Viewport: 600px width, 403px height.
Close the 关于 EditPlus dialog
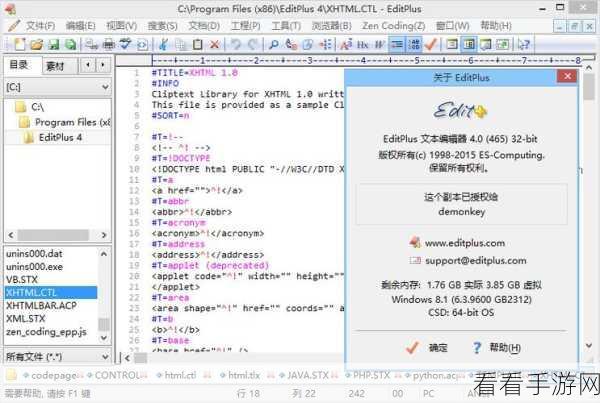(567, 77)
